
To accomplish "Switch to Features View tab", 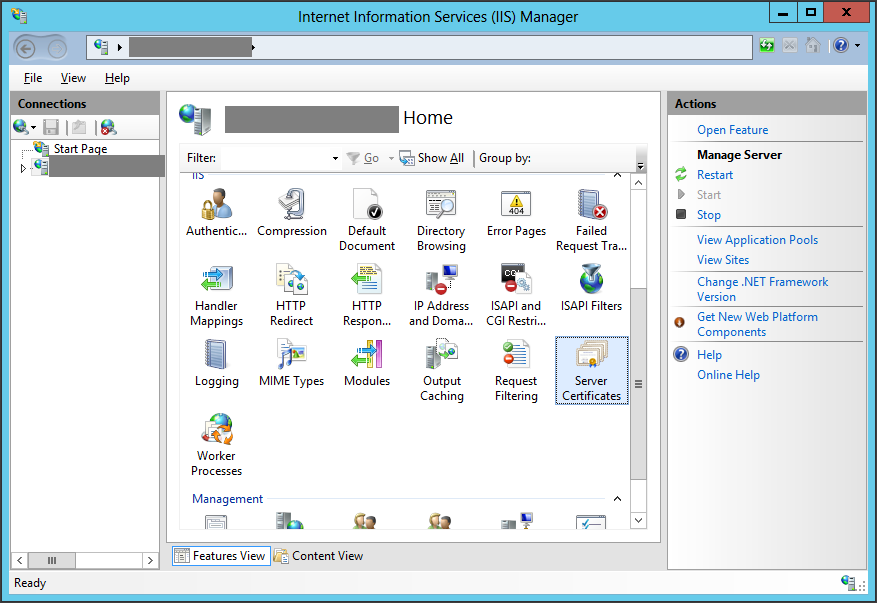I will click(x=221, y=556).
